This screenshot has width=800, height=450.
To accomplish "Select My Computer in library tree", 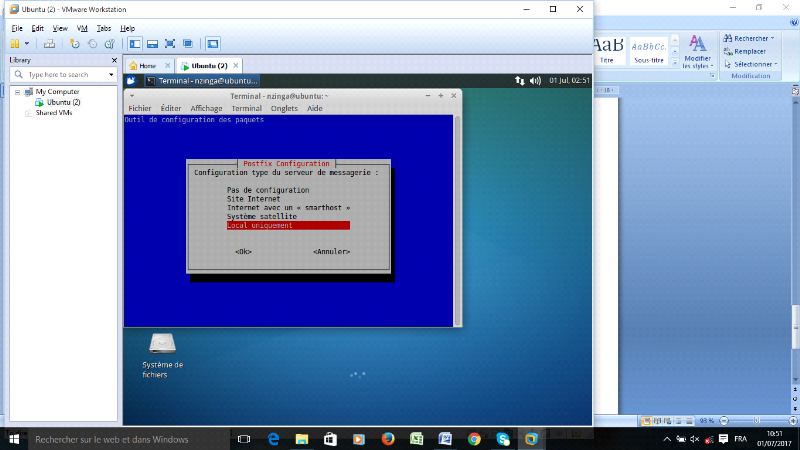I will click(x=57, y=92).
